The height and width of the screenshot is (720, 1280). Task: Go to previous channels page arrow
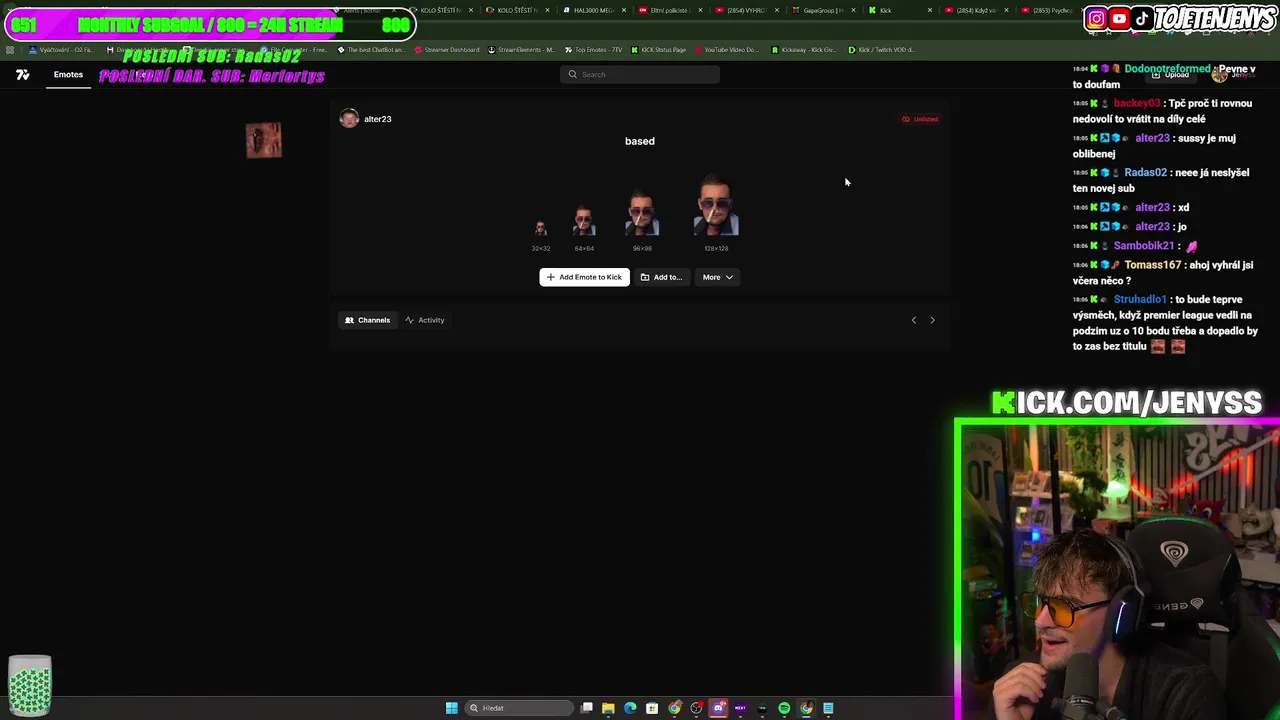point(913,320)
